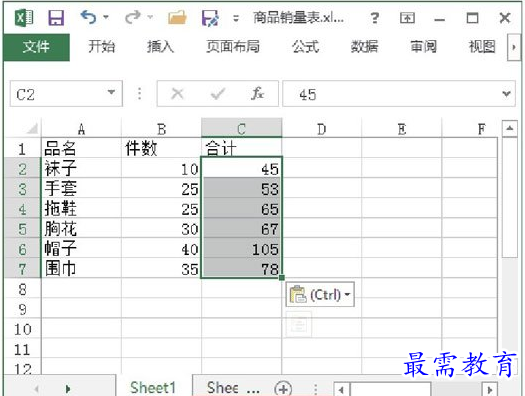The image size is (525, 396).
Task: Switch to the 审阅 tab
Action: (x=424, y=47)
